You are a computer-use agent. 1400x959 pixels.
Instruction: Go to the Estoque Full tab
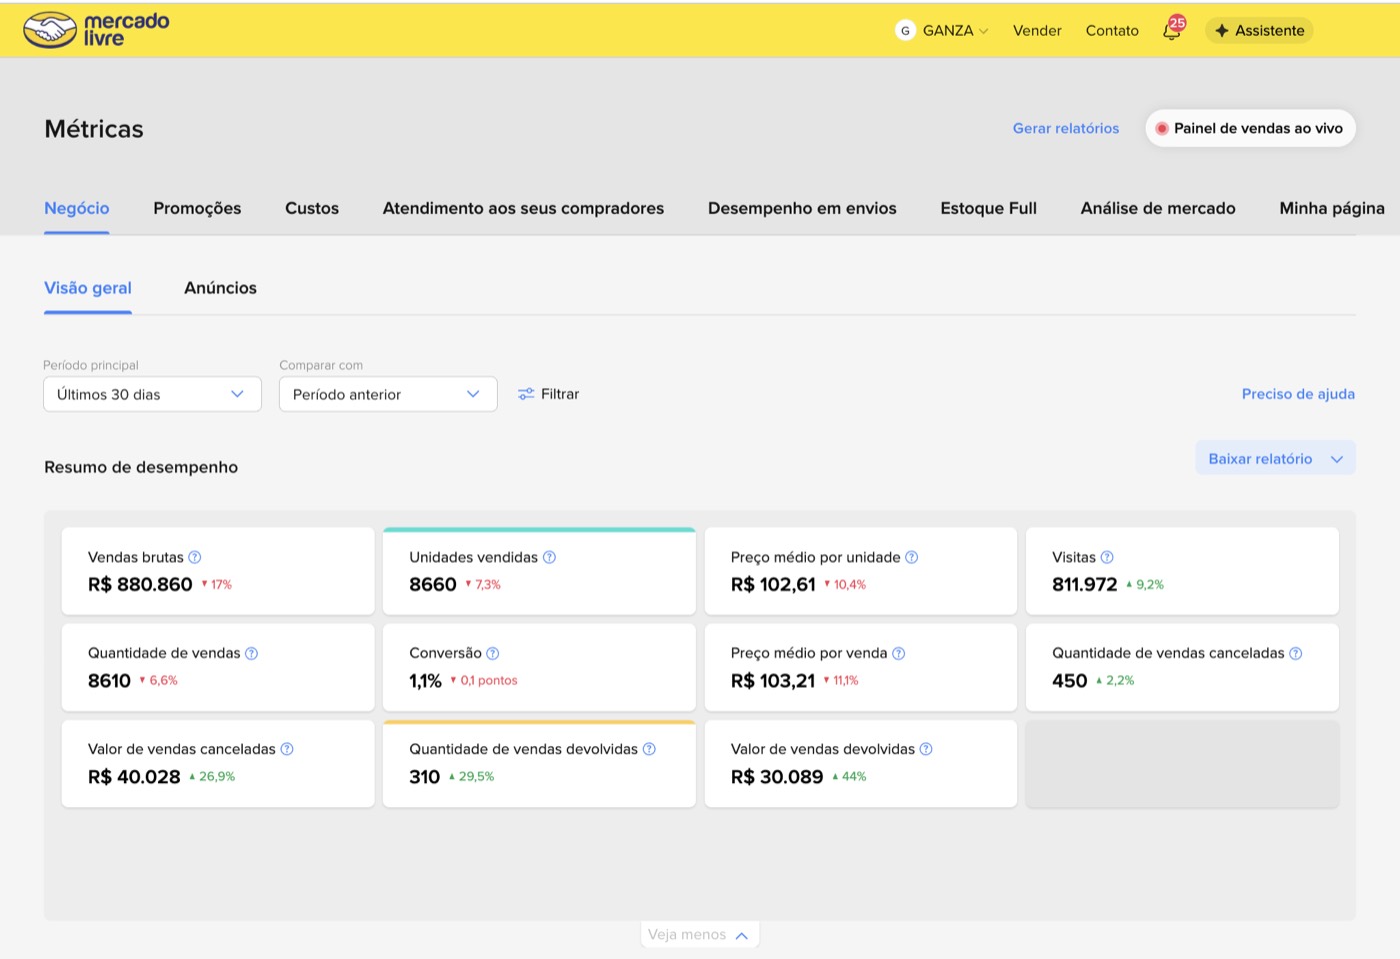(x=988, y=208)
